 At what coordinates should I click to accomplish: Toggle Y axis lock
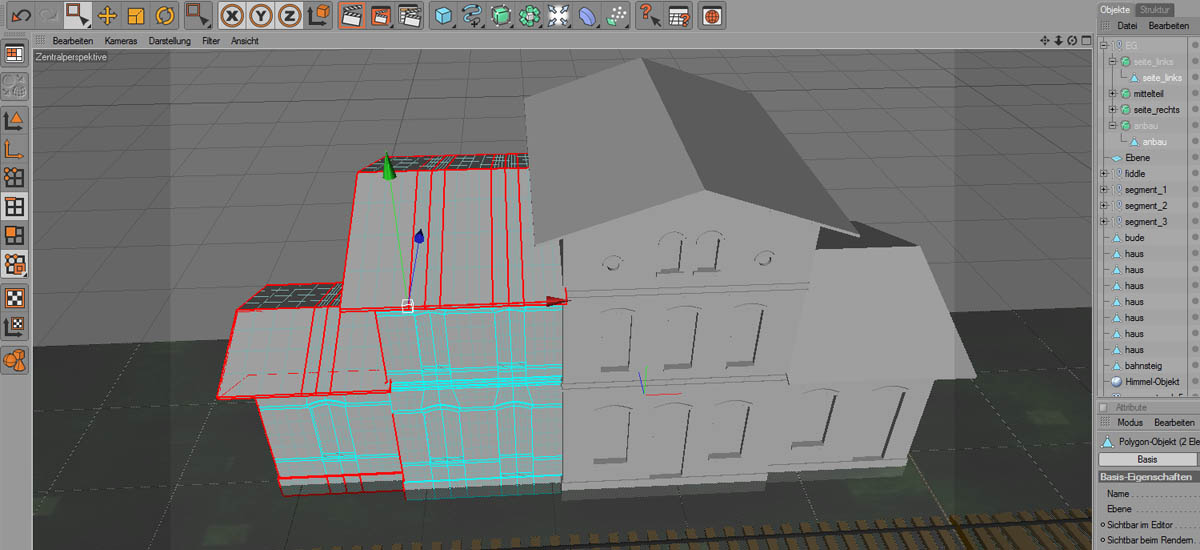coord(261,15)
